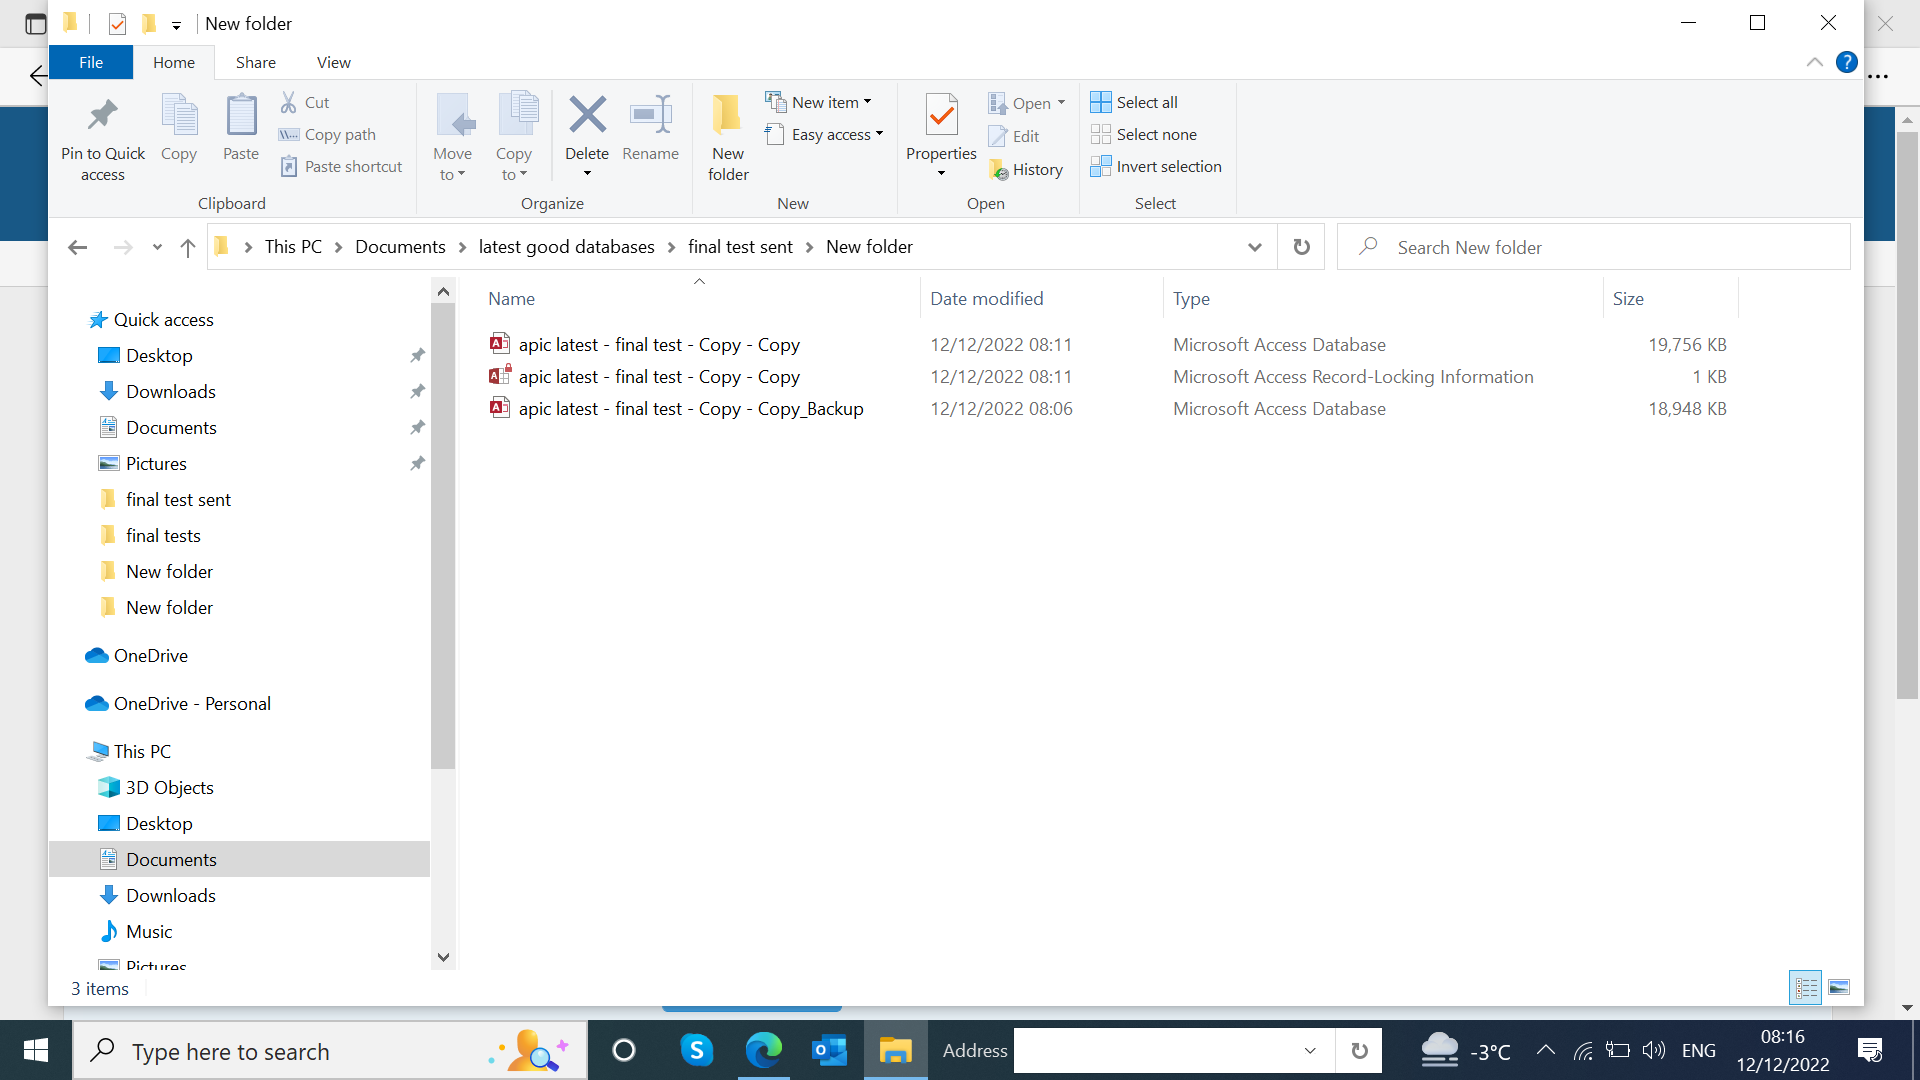The width and height of the screenshot is (1920, 1080).
Task: Expand address bar previous locations chevron
Action: point(1254,247)
